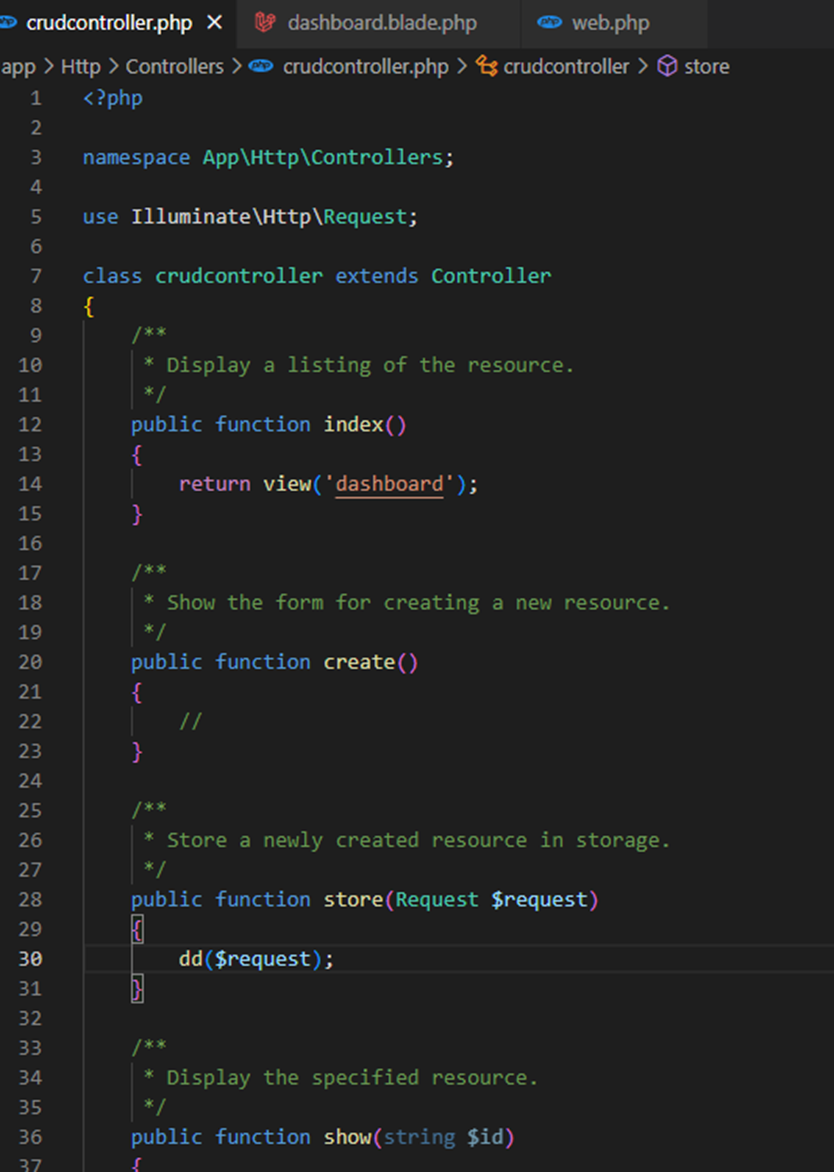The width and height of the screenshot is (834, 1172).
Task: Click 'crudcontroller' class name on line 7
Action: (x=239, y=277)
